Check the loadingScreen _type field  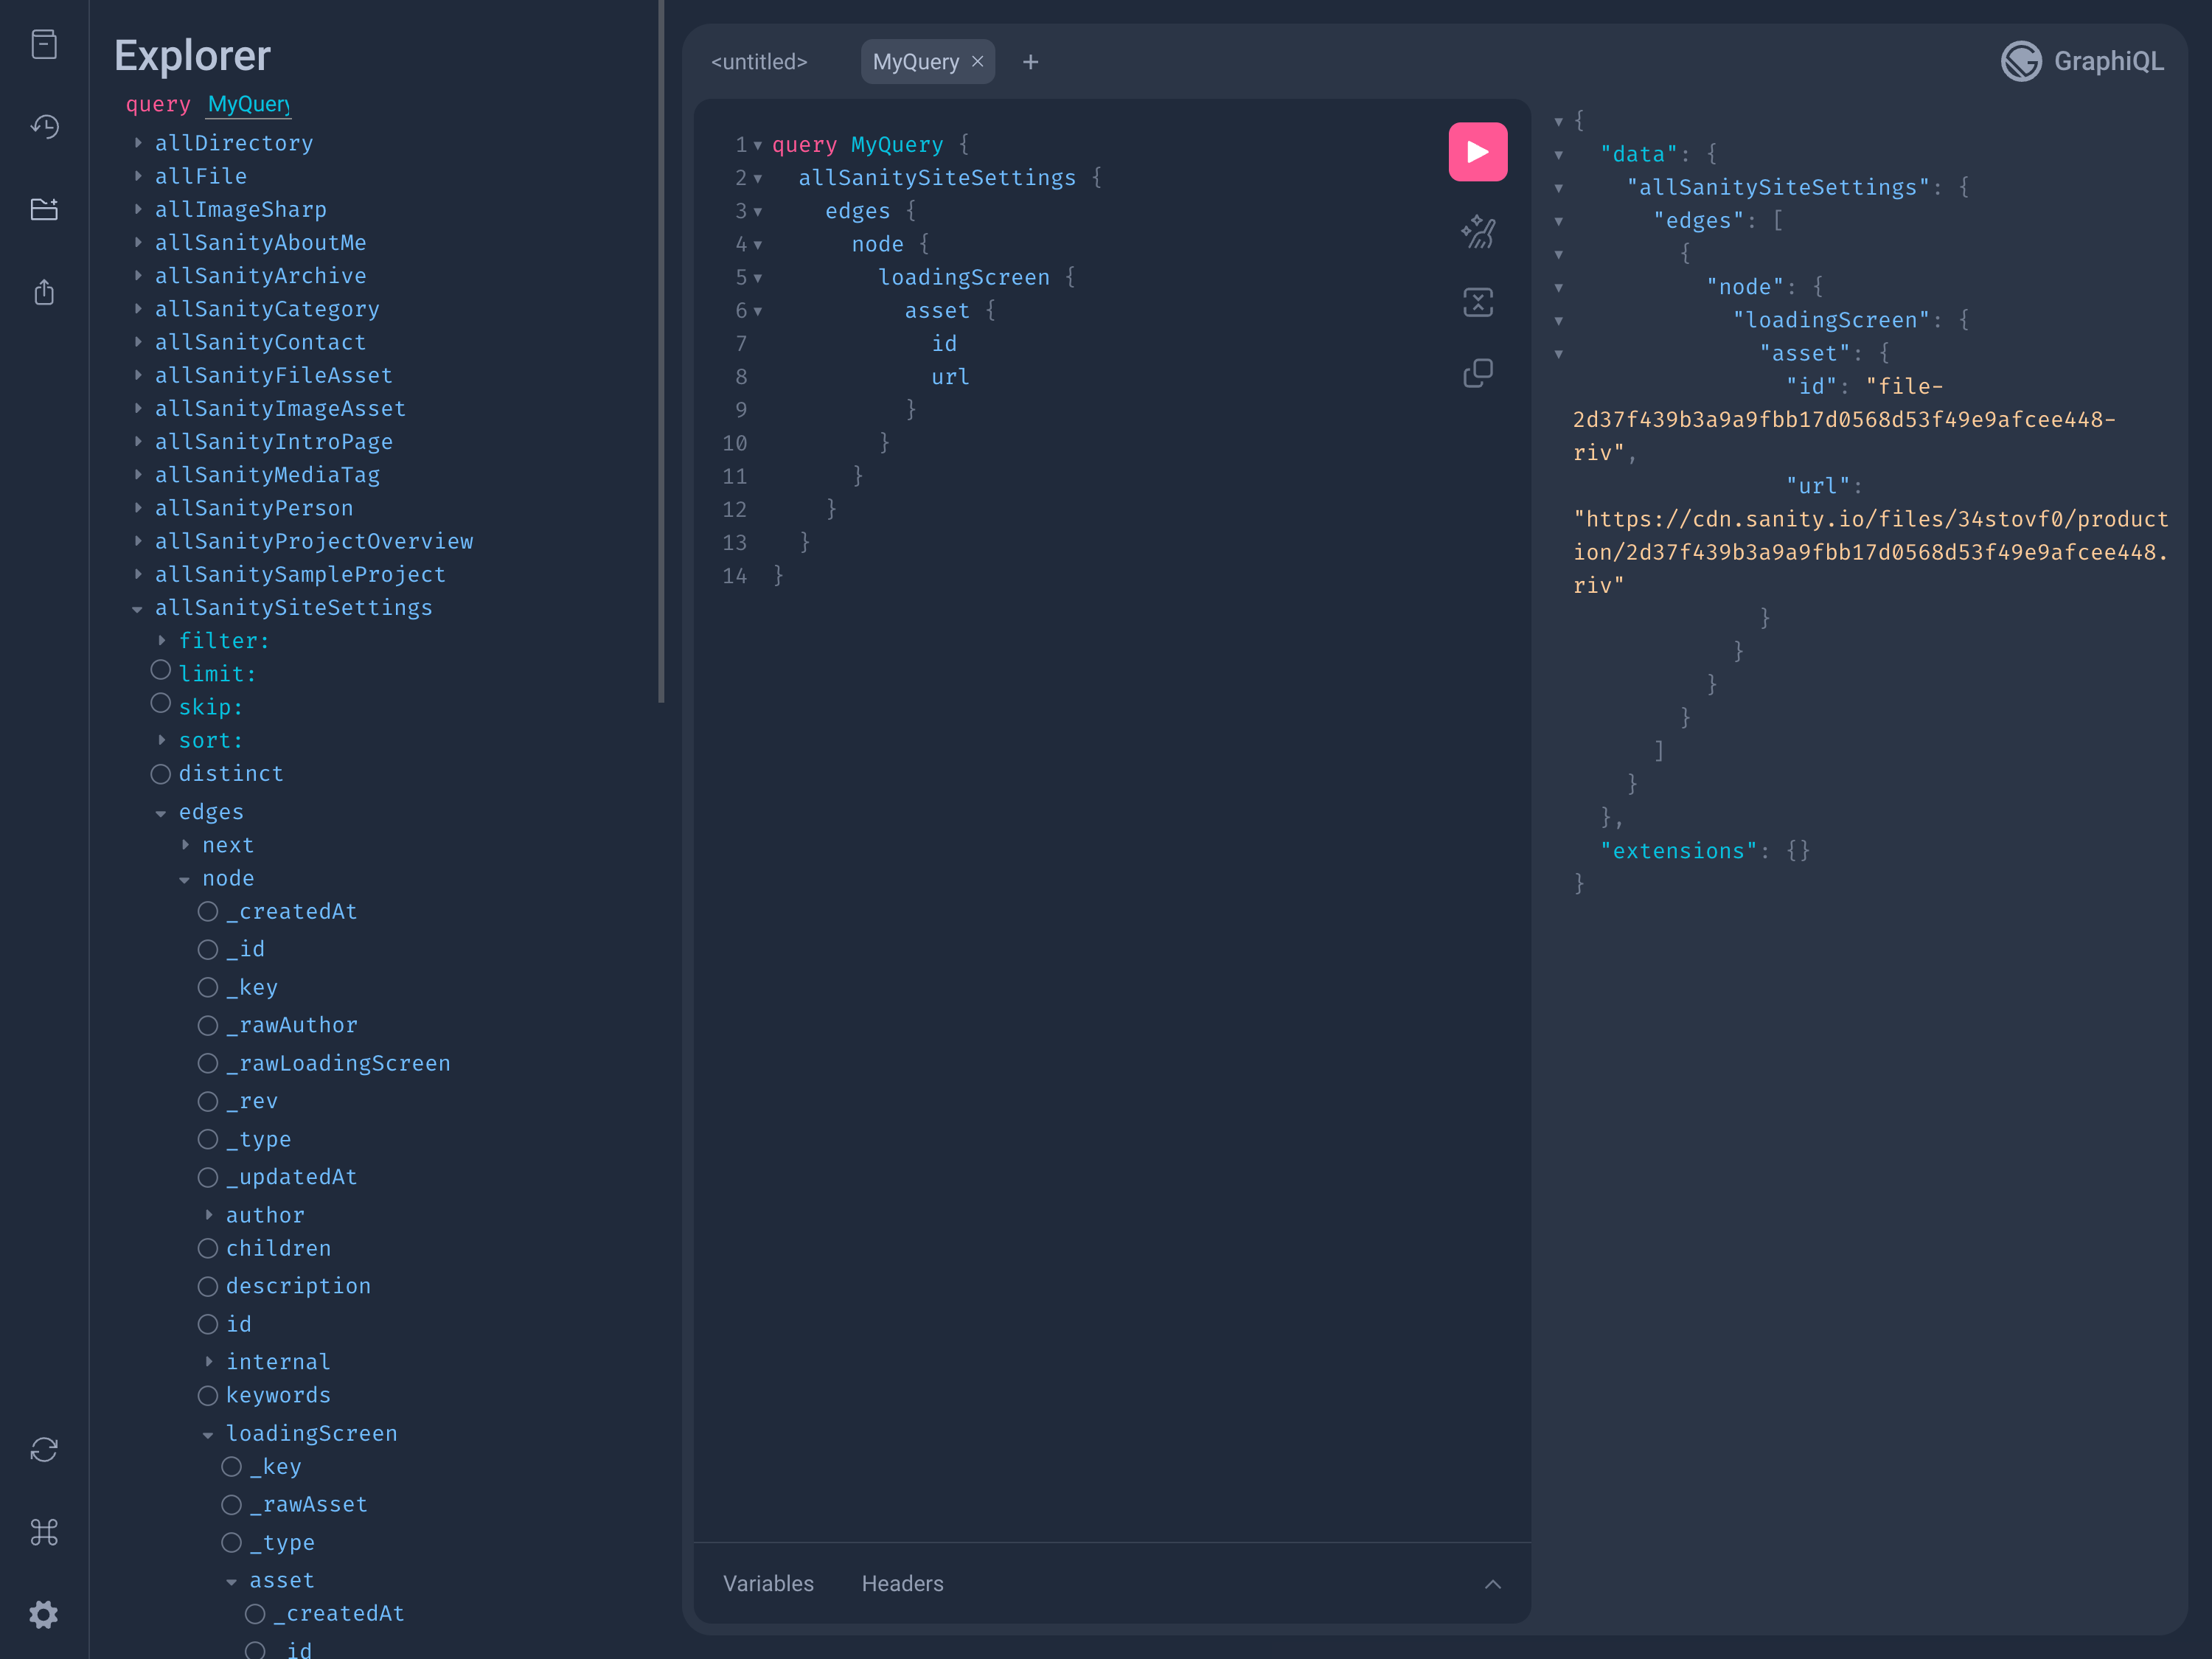(232, 1543)
